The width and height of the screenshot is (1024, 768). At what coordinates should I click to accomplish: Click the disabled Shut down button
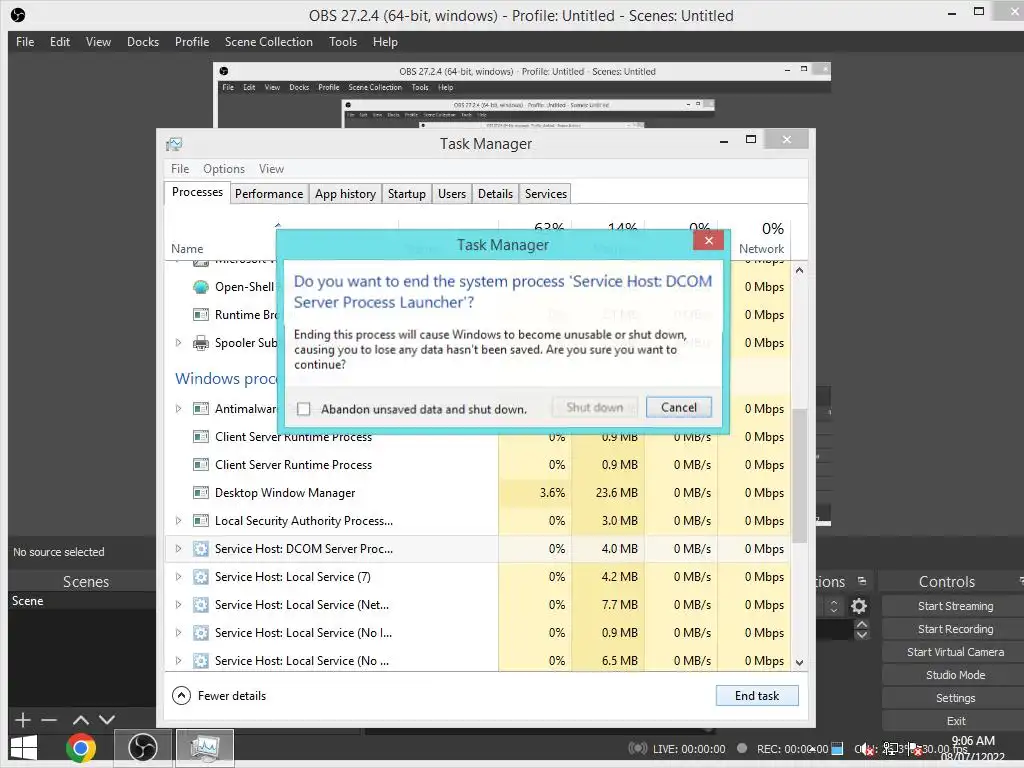(x=594, y=408)
